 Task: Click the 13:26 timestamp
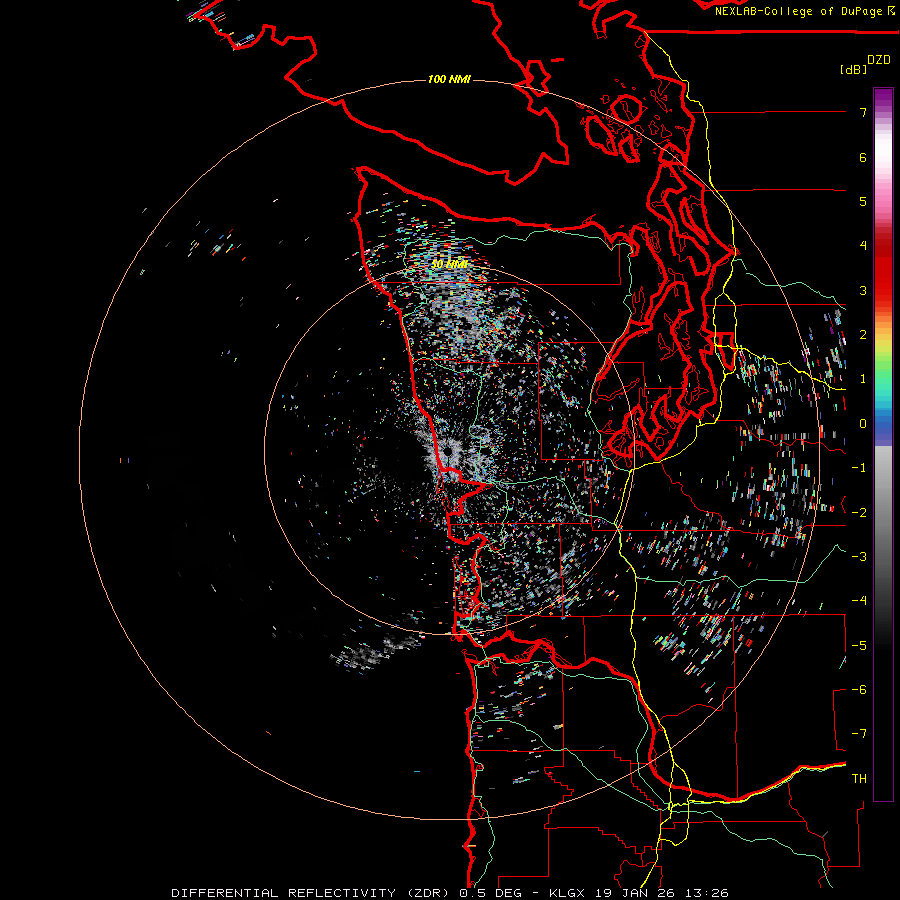705,893
